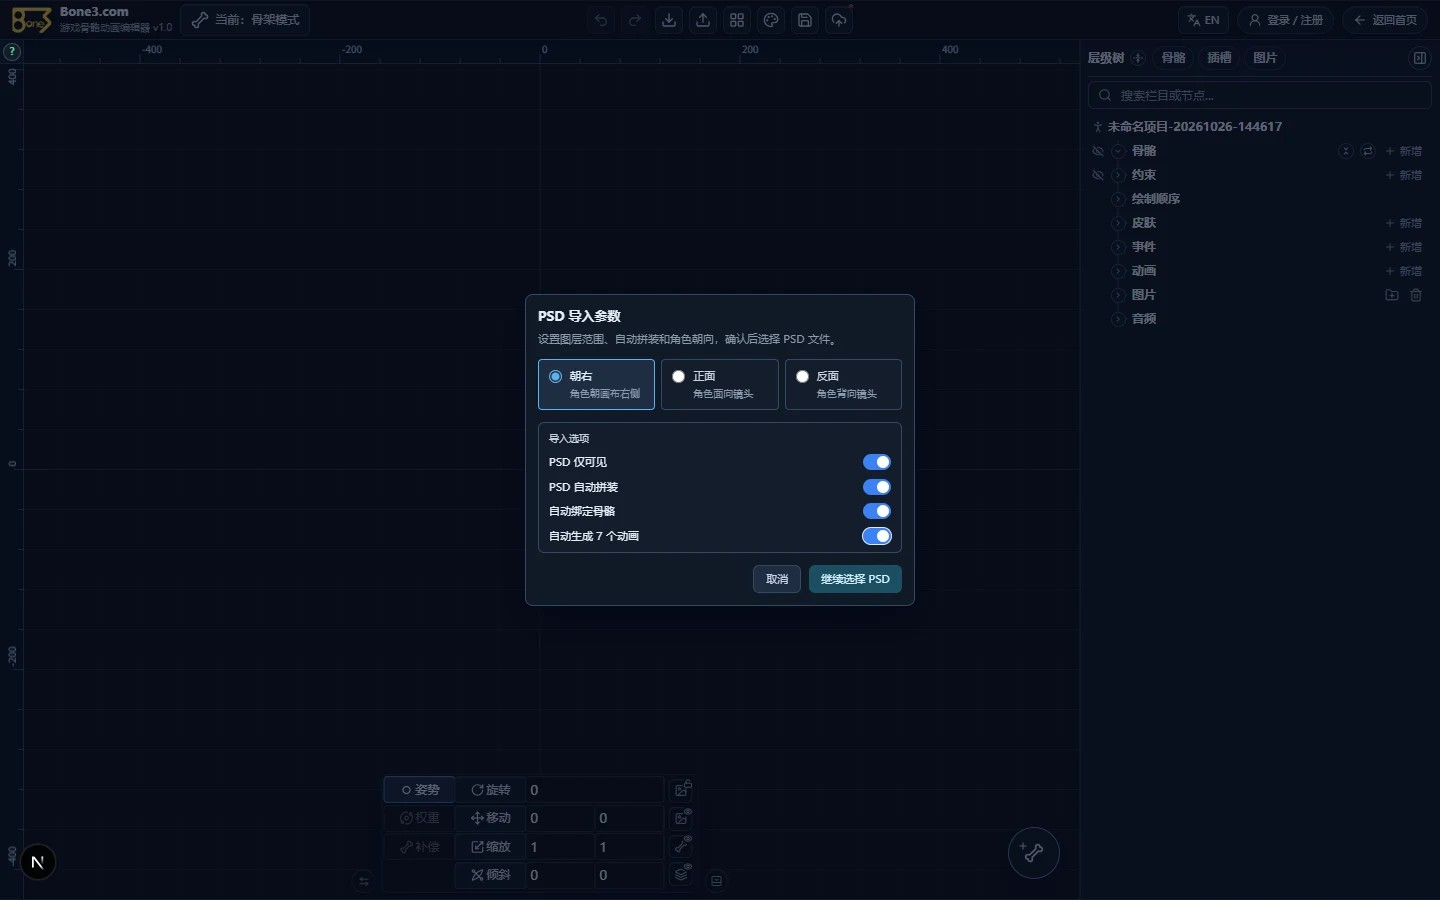Expand the 动画 tree node
1440x900 pixels.
tap(1118, 271)
